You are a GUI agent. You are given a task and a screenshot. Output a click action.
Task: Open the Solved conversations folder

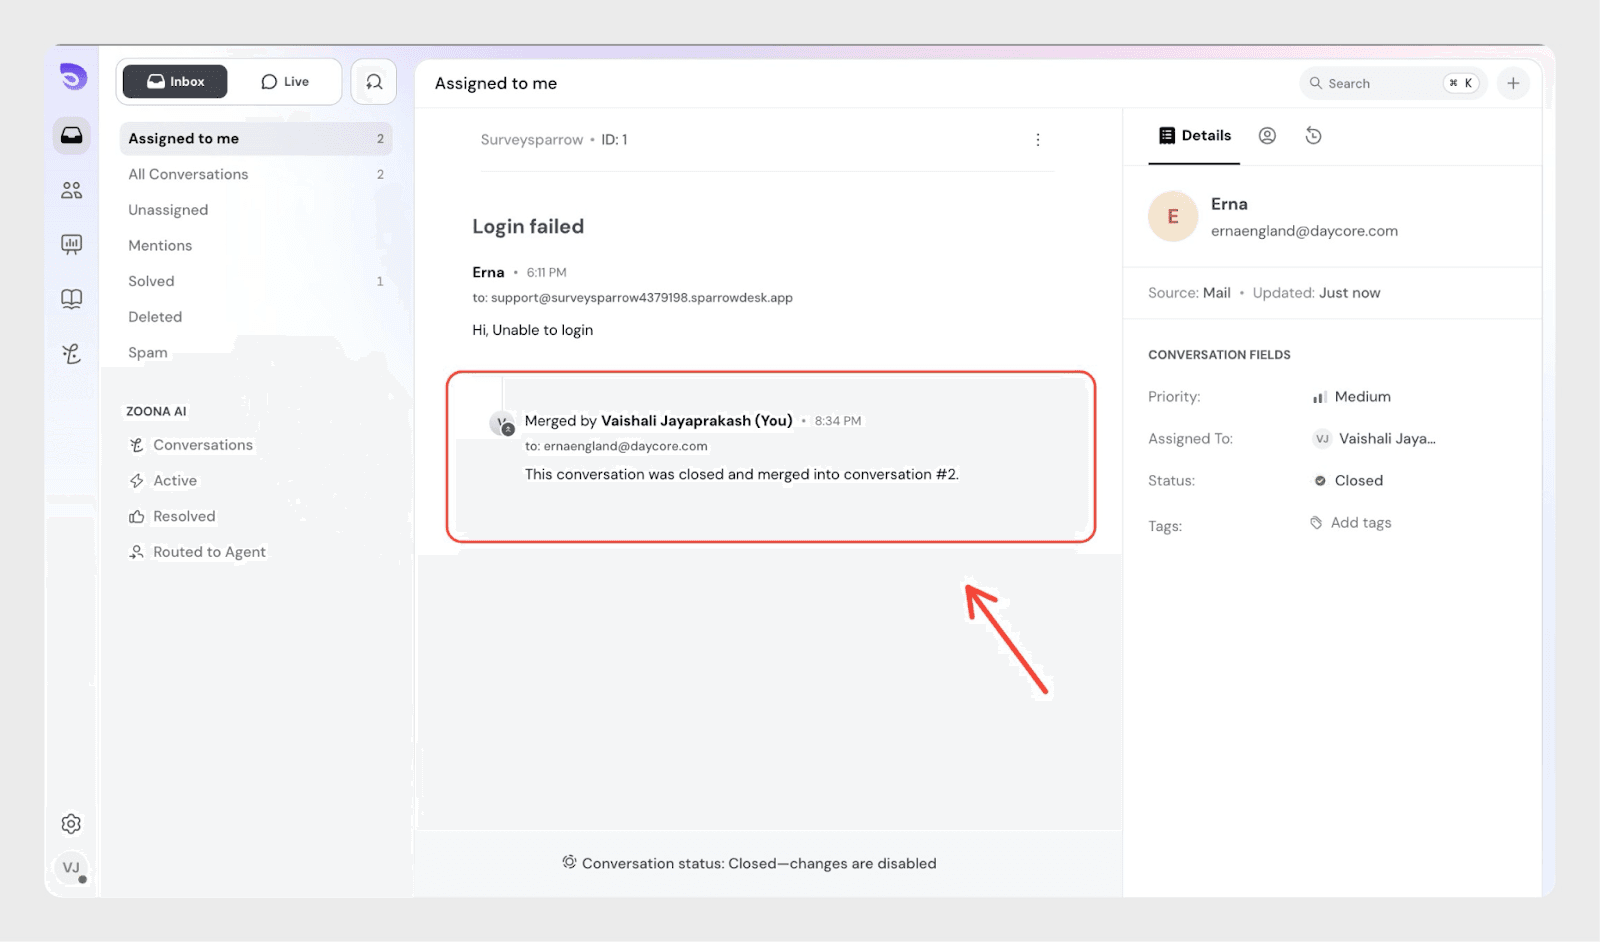pyautogui.click(x=151, y=282)
